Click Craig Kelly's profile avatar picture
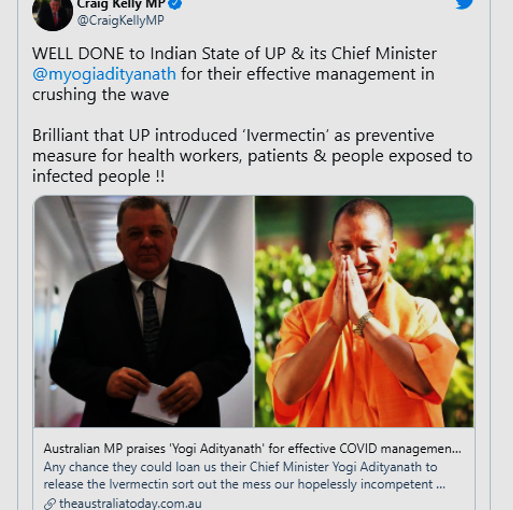 click(x=52, y=13)
